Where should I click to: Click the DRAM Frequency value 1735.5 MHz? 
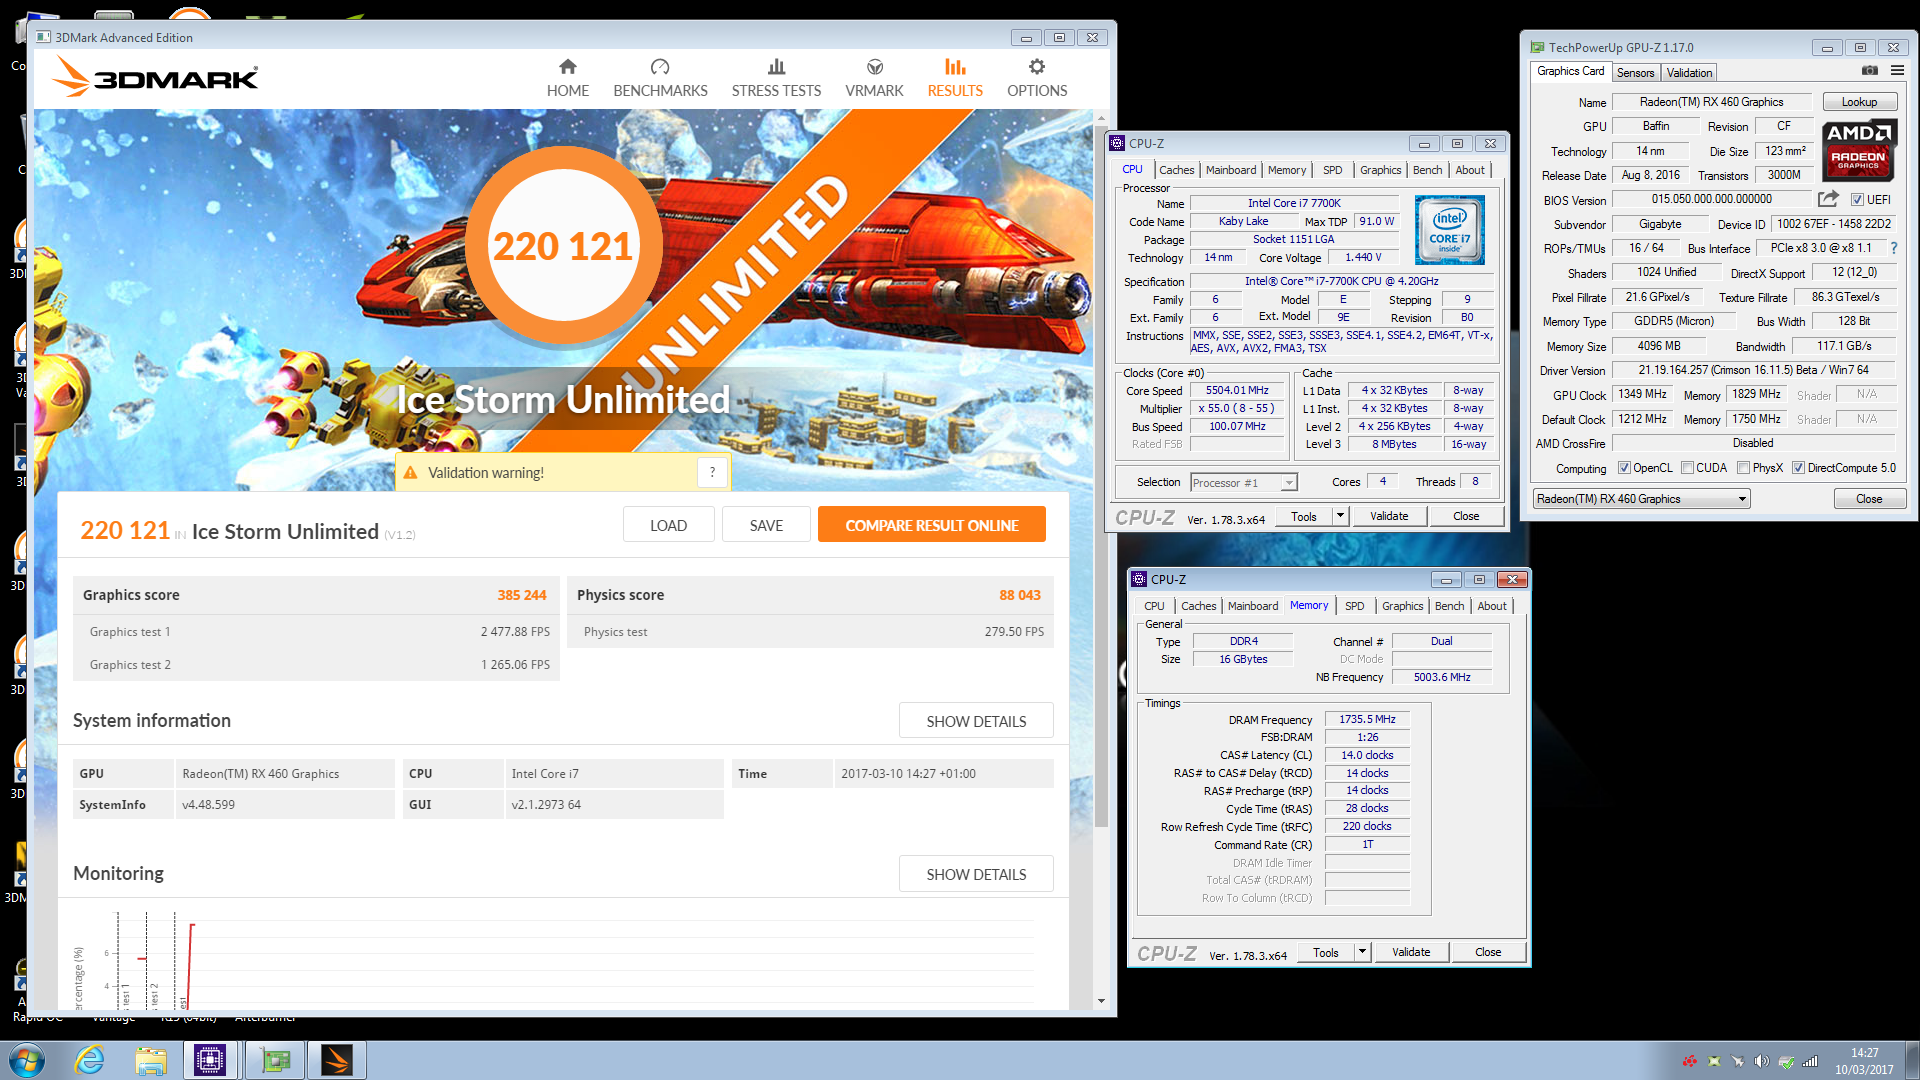point(1367,719)
